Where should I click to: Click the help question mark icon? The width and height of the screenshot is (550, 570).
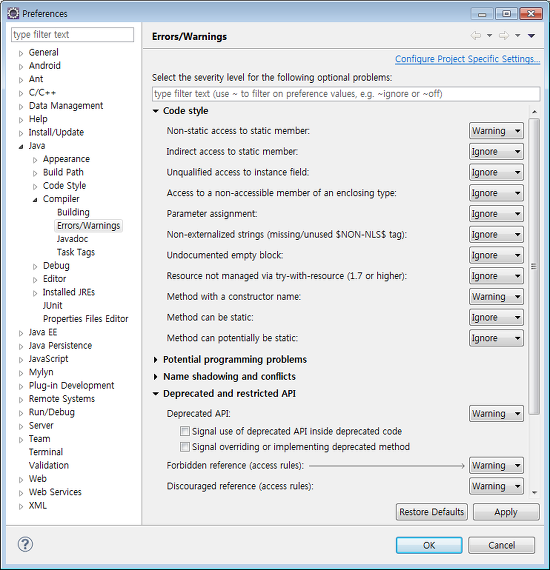tap(25, 544)
